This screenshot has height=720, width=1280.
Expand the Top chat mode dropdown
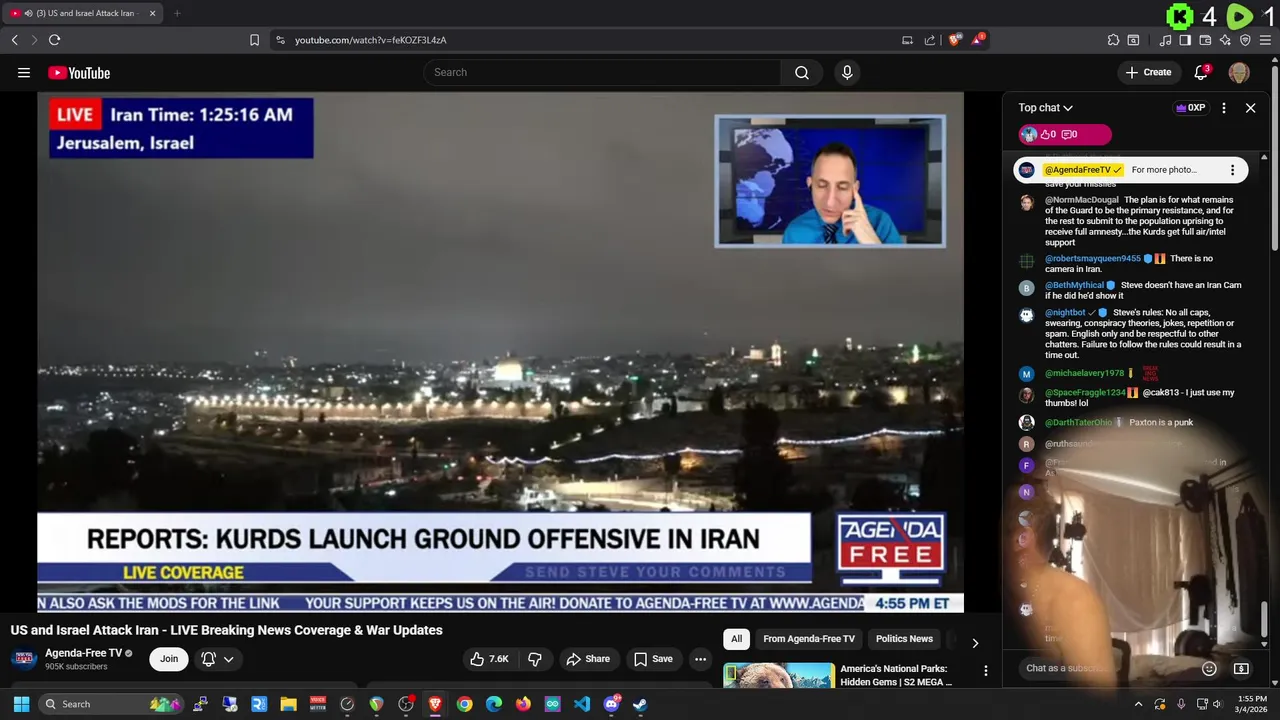[1046, 108]
